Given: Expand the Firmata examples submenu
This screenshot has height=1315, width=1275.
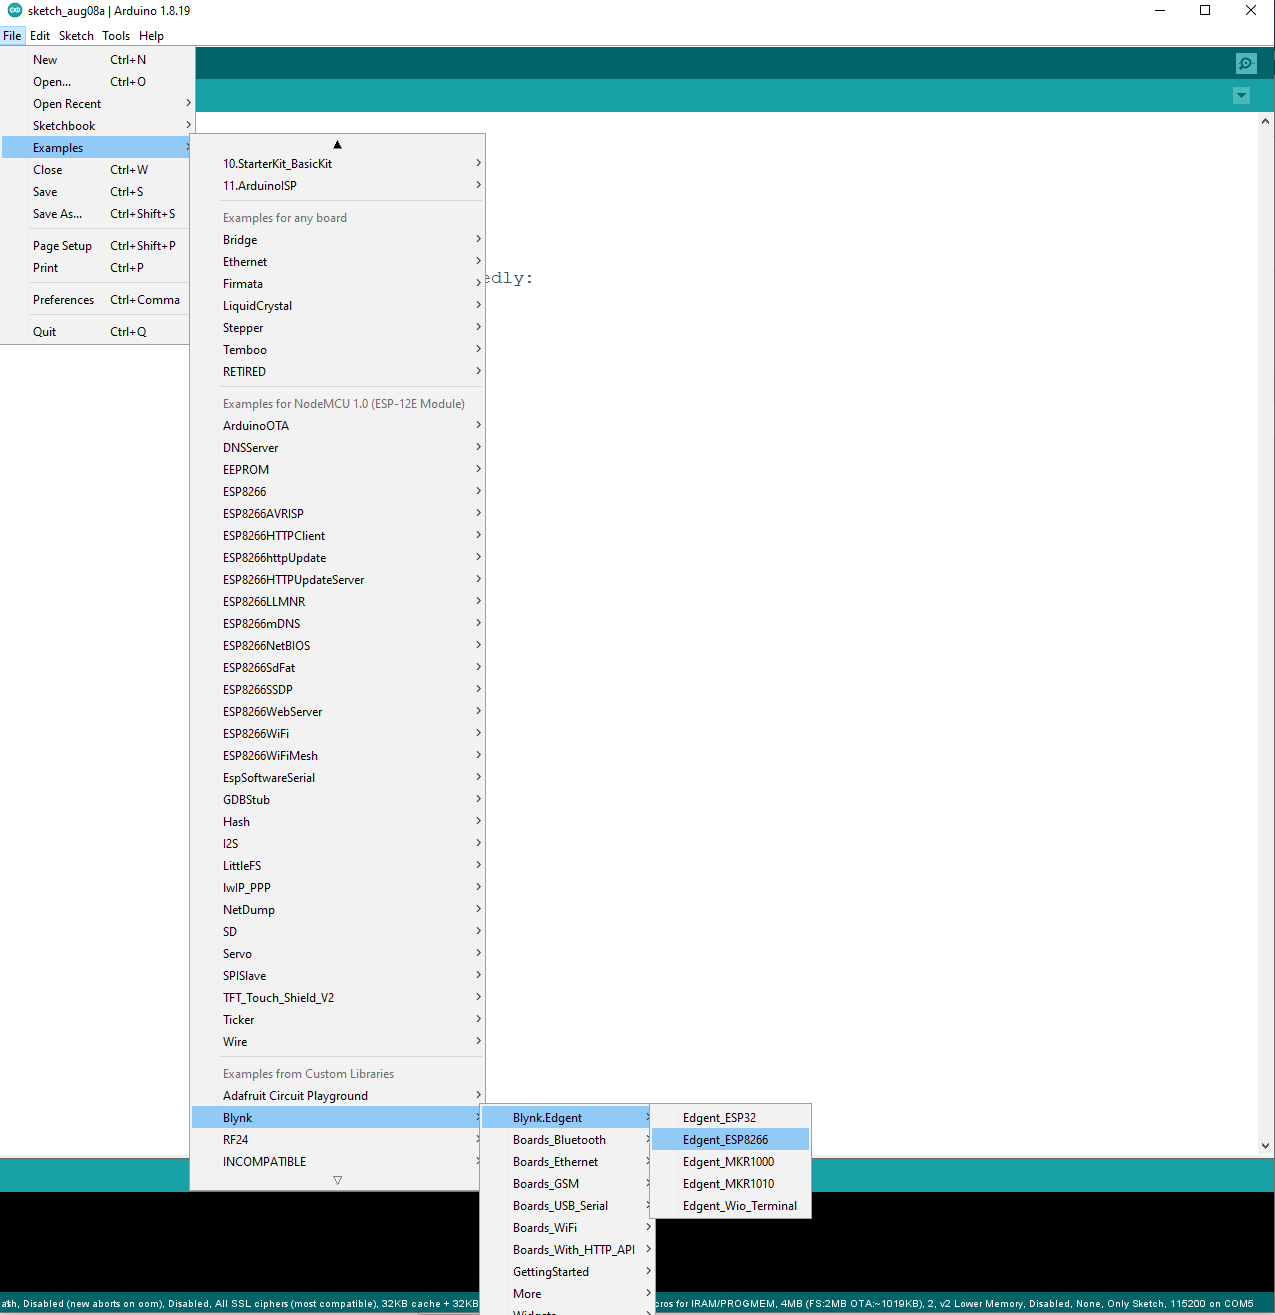Looking at the screenshot, I should tap(337, 284).
